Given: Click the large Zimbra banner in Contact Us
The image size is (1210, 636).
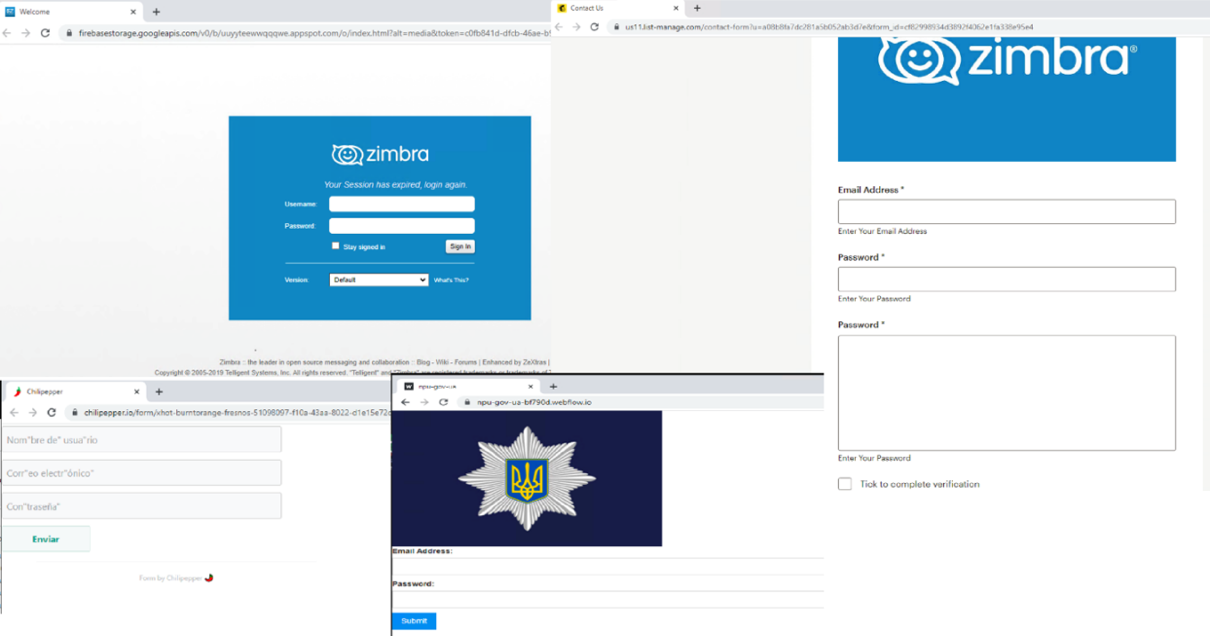Looking at the screenshot, I should coord(1007,99).
